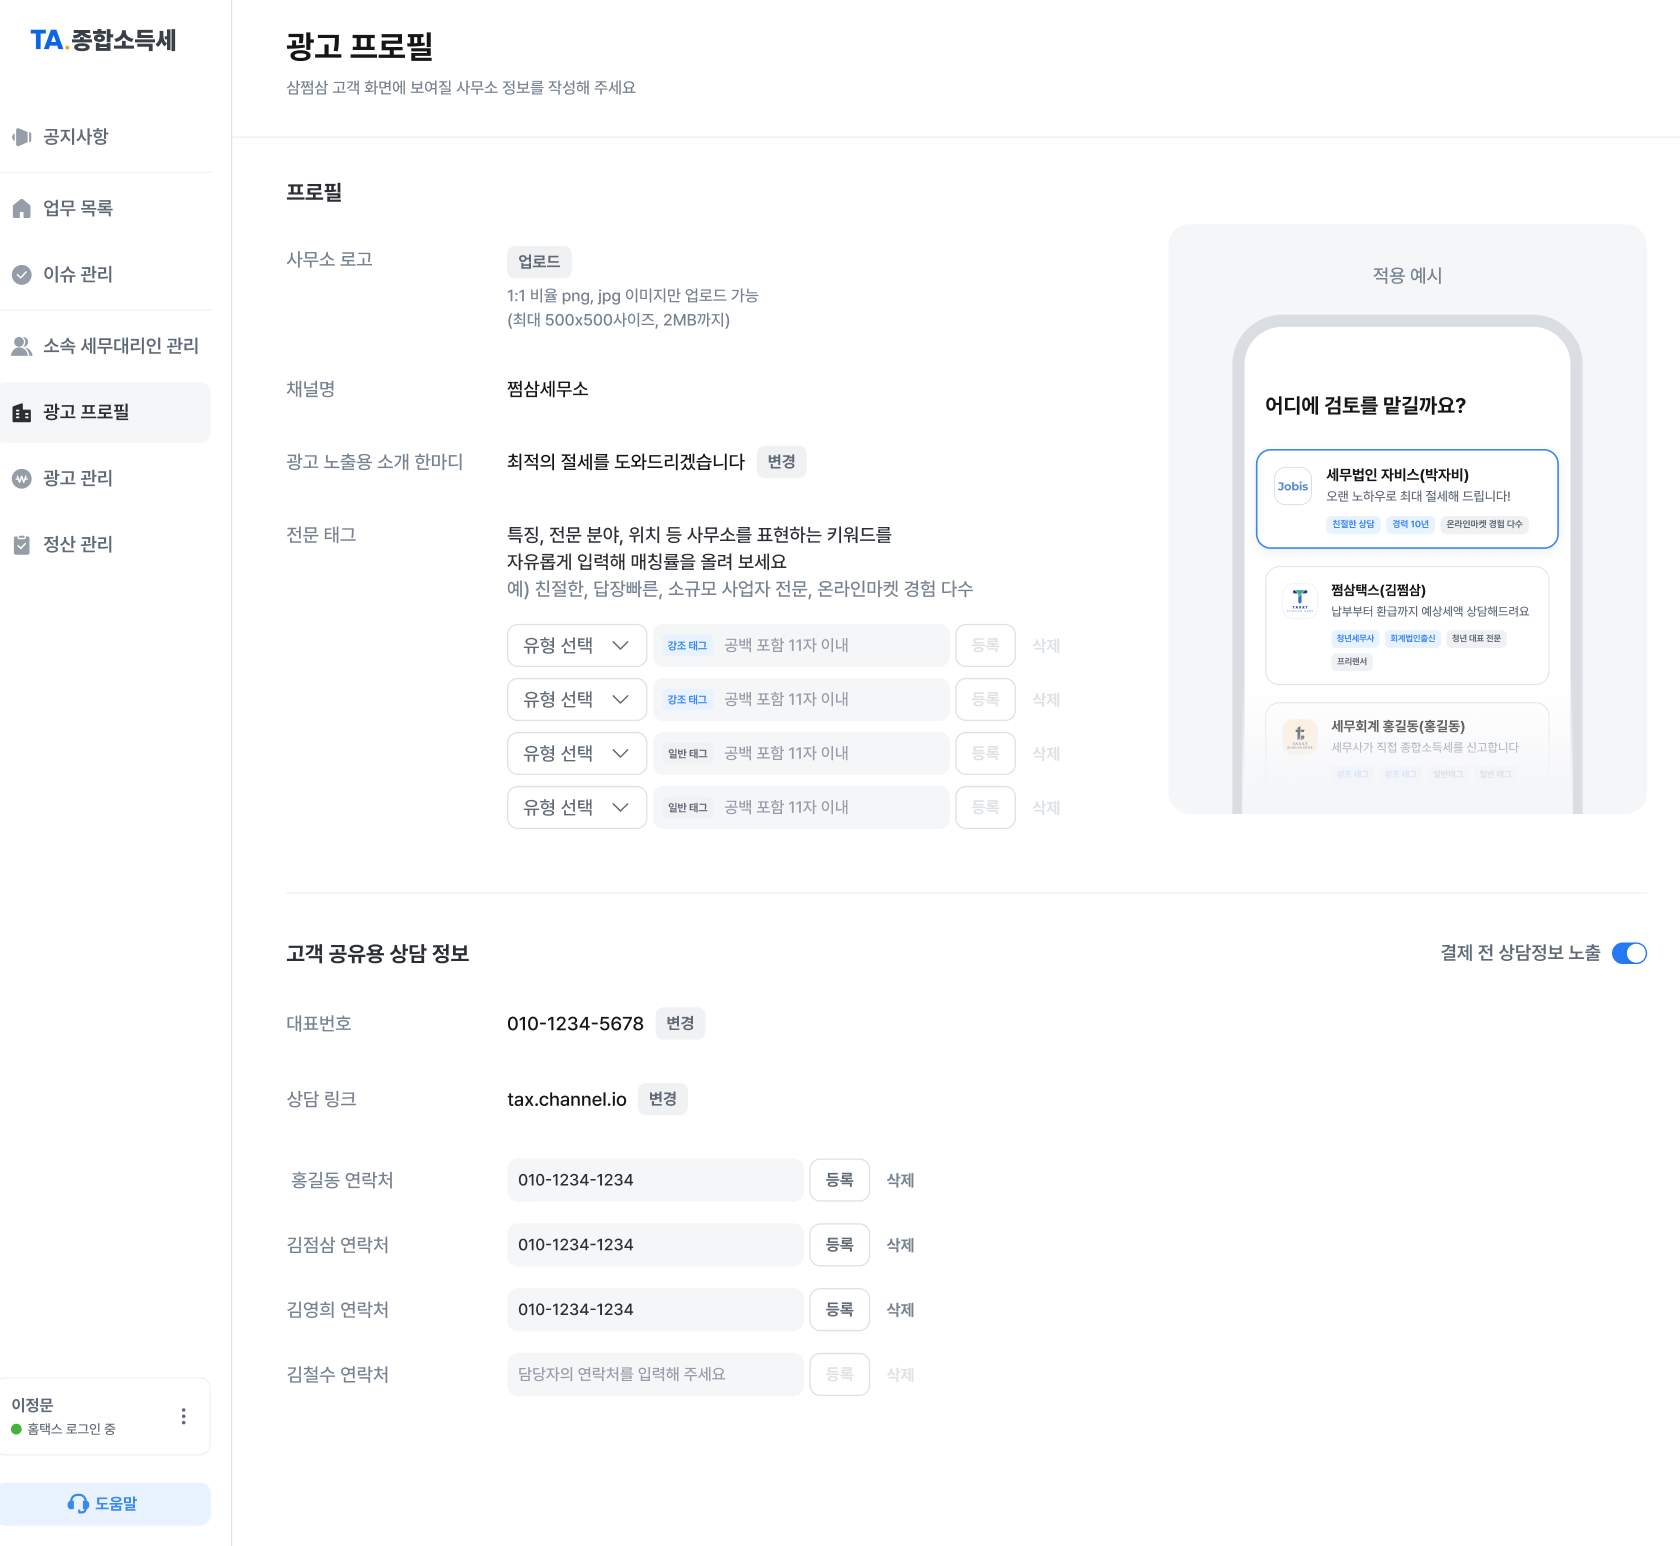This screenshot has width=1680, height=1546.
Task: Click the 적용 예시 heading
Action: 1407,275
